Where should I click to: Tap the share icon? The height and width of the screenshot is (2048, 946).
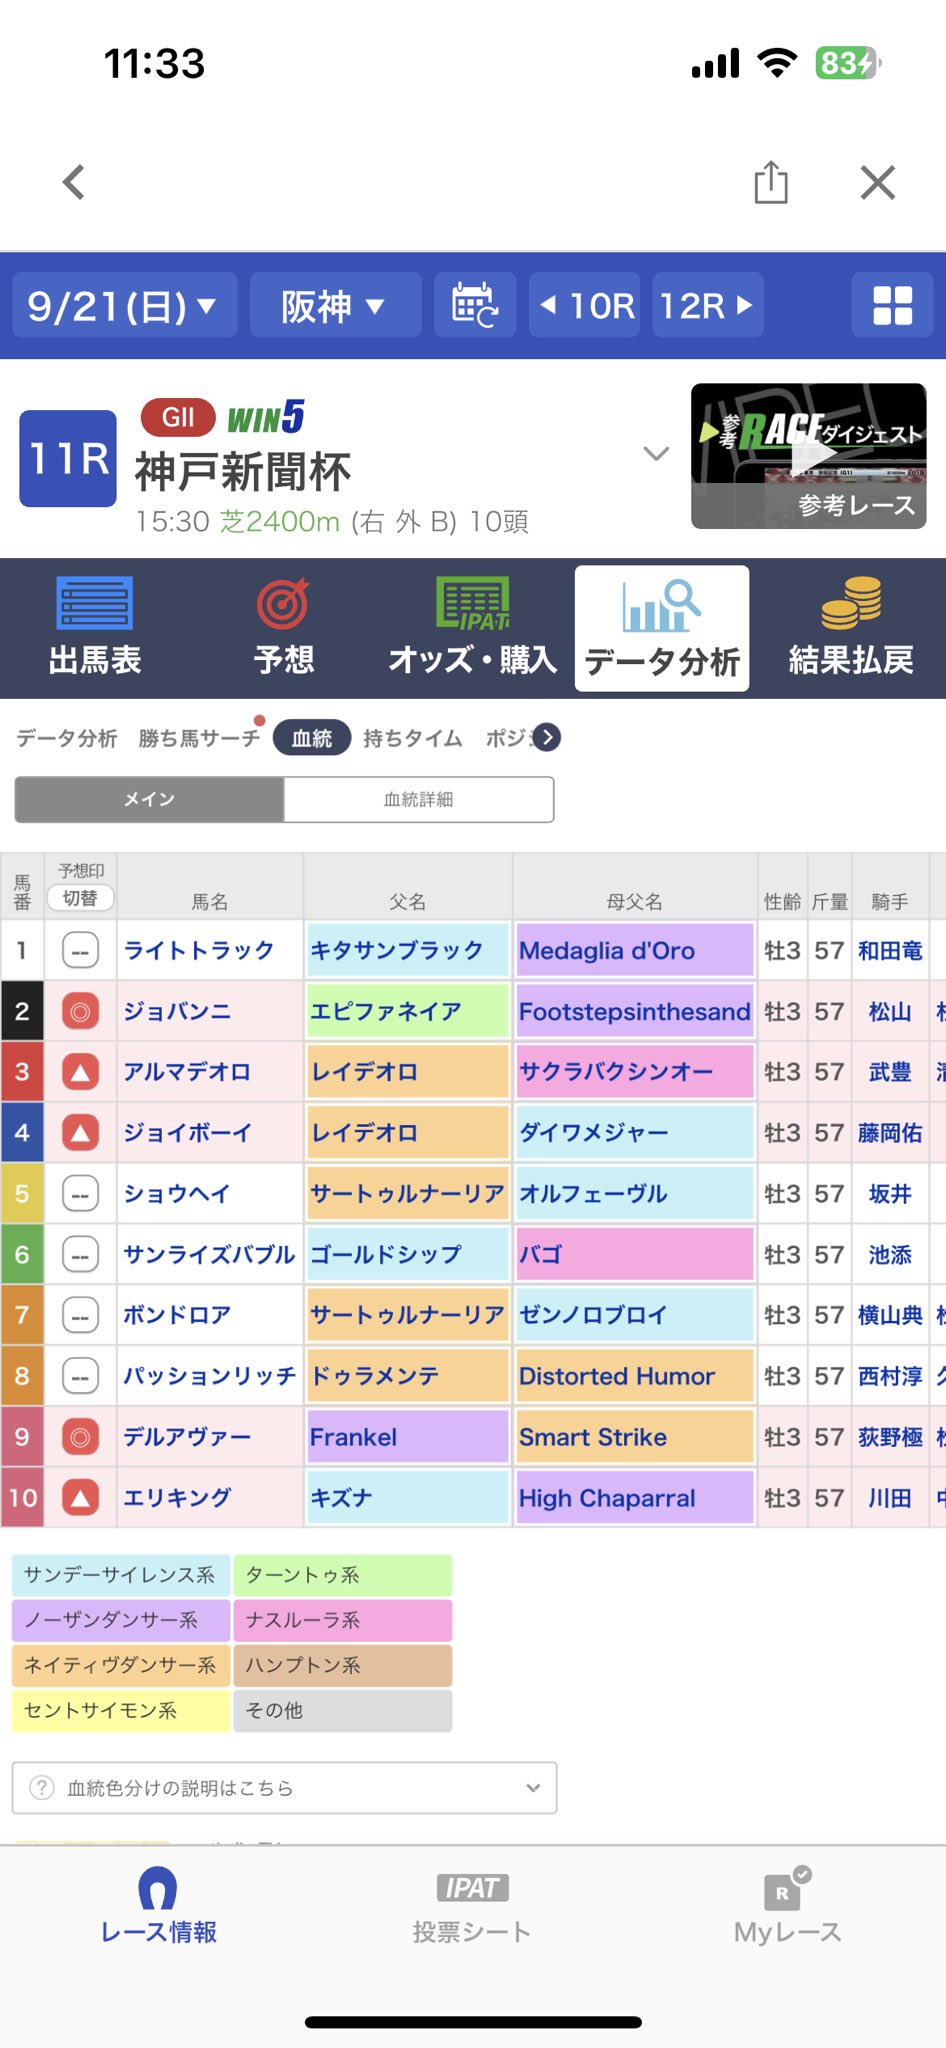[771, 182]
